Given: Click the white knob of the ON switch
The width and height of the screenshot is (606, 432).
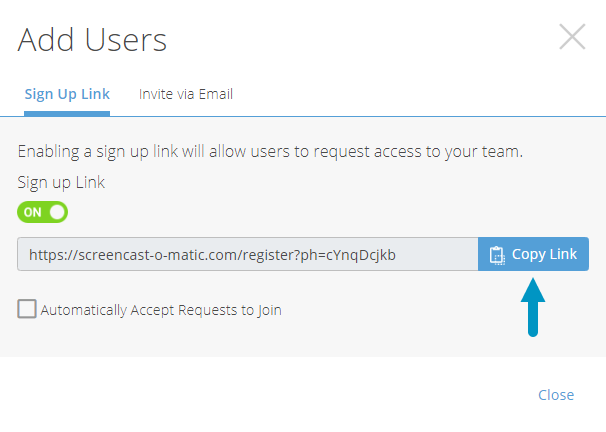Looking at the screenshot, I should (x=58, y=212).
